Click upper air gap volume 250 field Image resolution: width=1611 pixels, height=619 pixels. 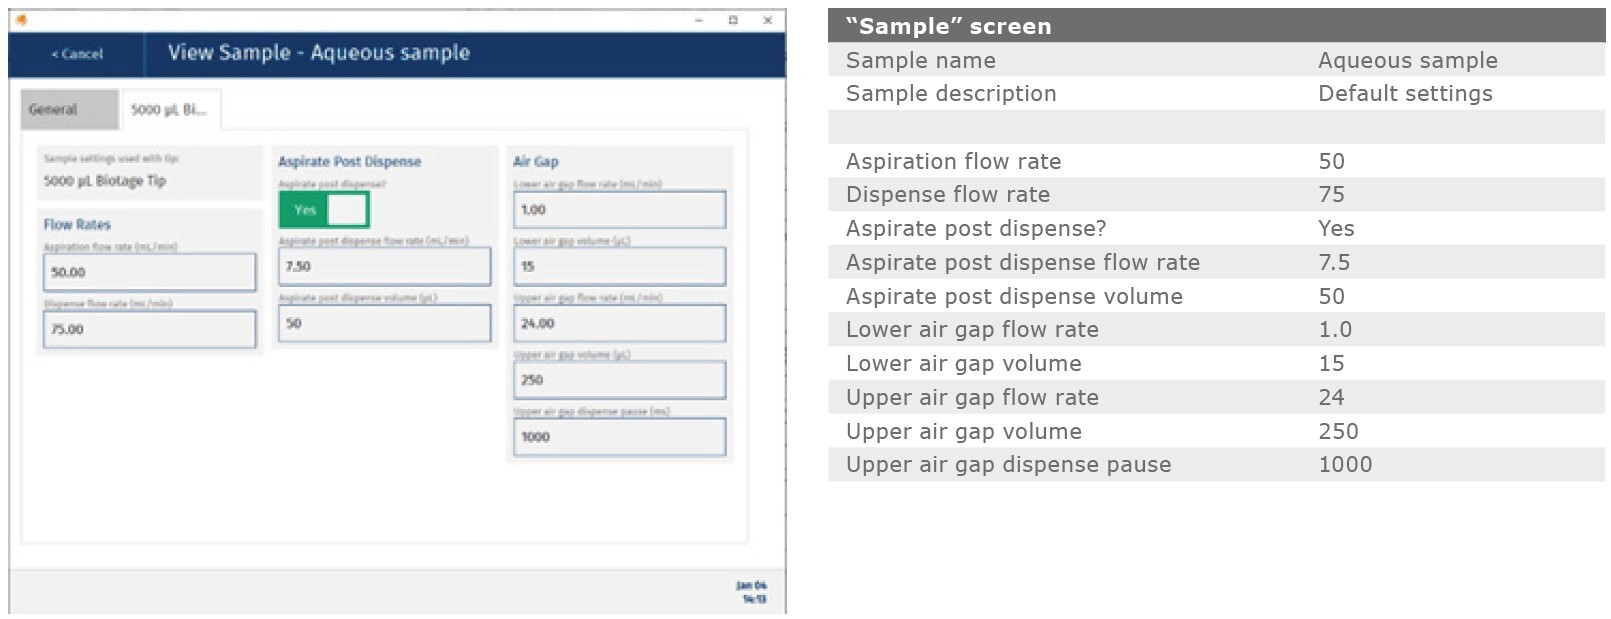pyautogui.click(x=620, y=380)
